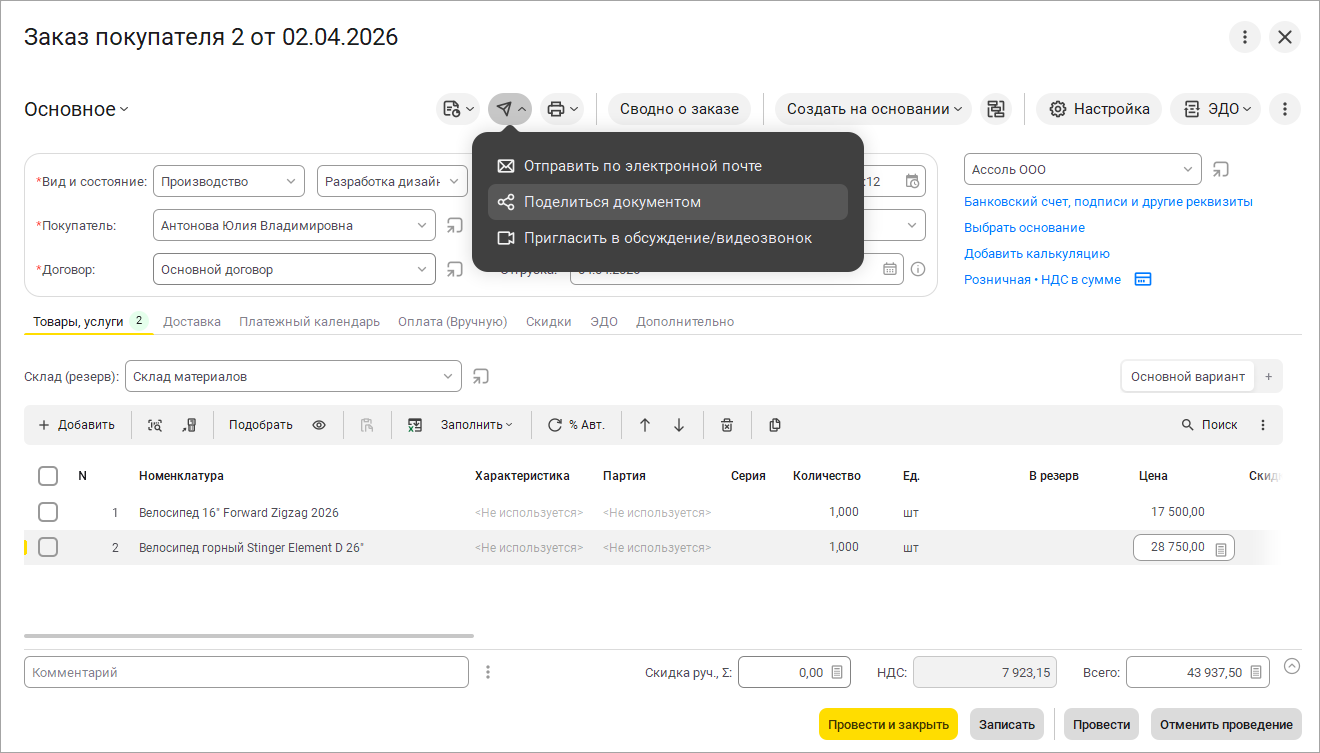Open the Склад материалов dropdown

point(447,376)
